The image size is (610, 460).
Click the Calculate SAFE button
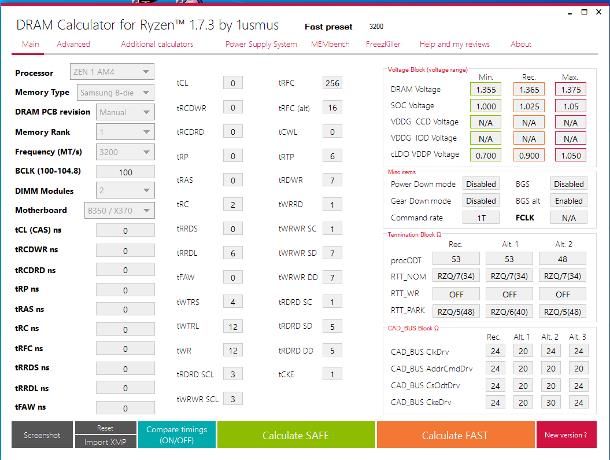point(295,435)
